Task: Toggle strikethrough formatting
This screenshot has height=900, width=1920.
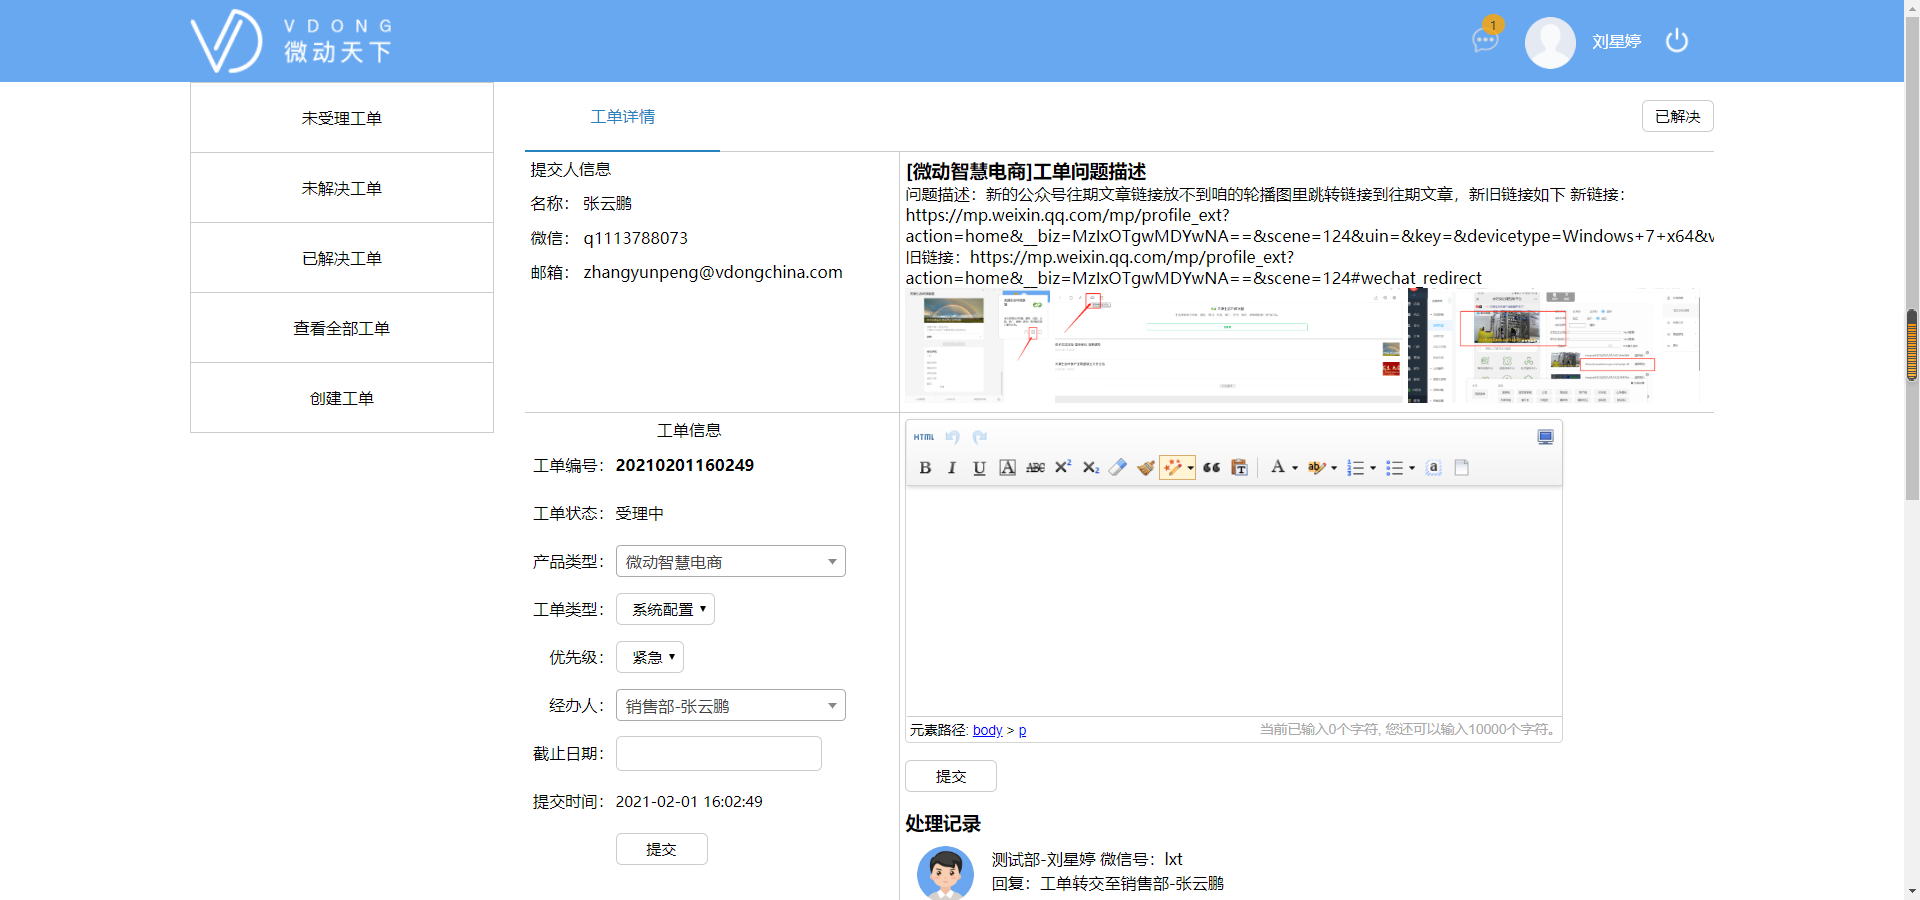Action: click(x=1035, y=467)
